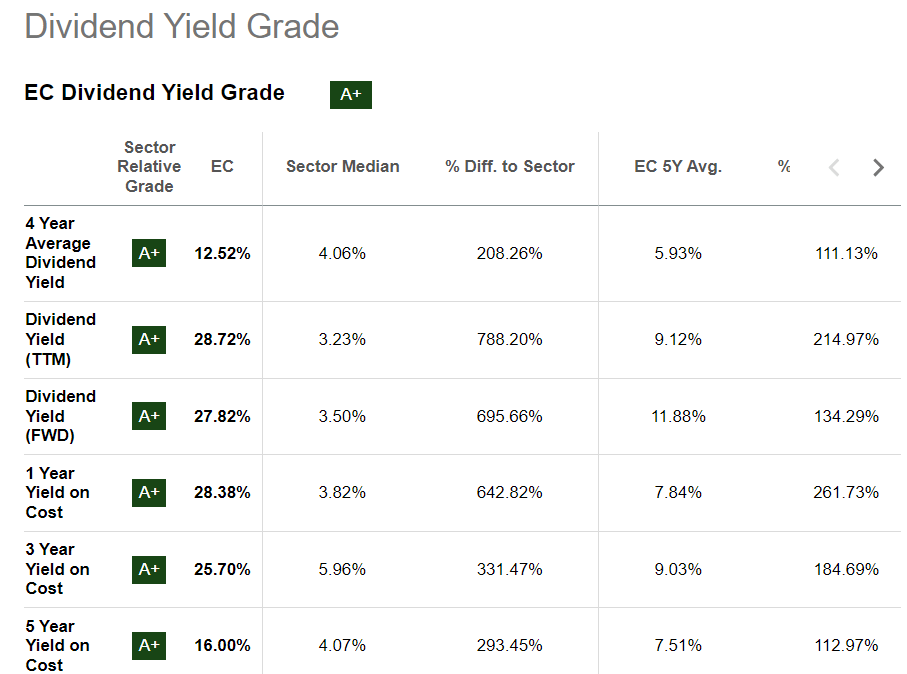Click the A+ badge for 5 Year Yield on Cost
Screen dimensions: 907x674
[x=148, y=645]
